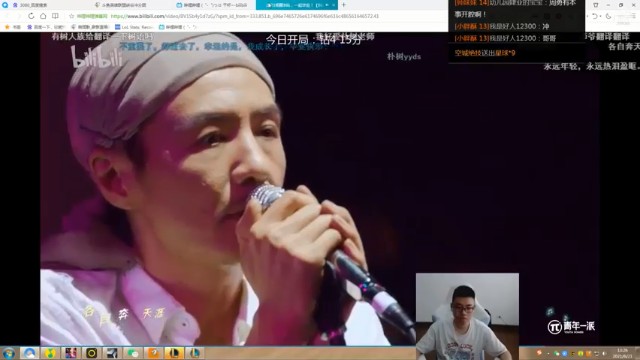Click the bilibili URL in the address bar
The width and height of the screenshot is (640, 360).
(x=244, y=16)
